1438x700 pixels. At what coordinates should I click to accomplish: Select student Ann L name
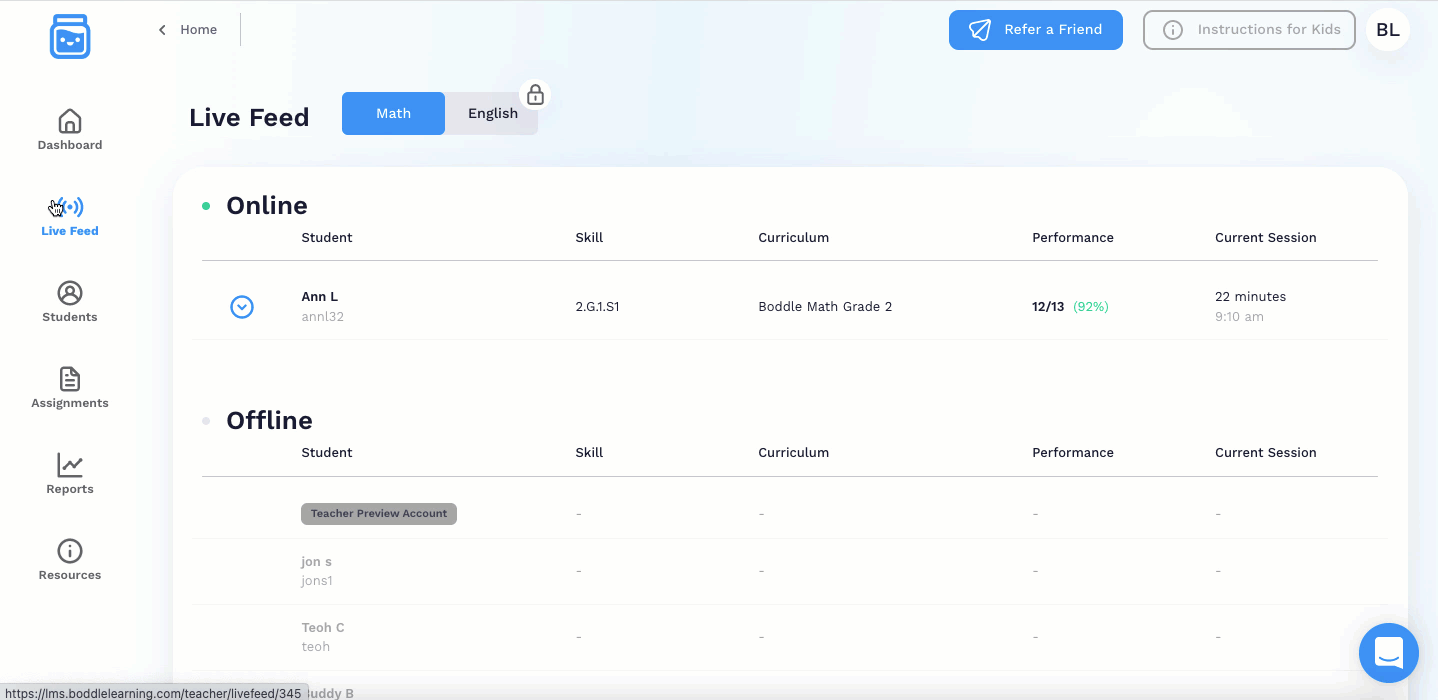coord(319,297)
